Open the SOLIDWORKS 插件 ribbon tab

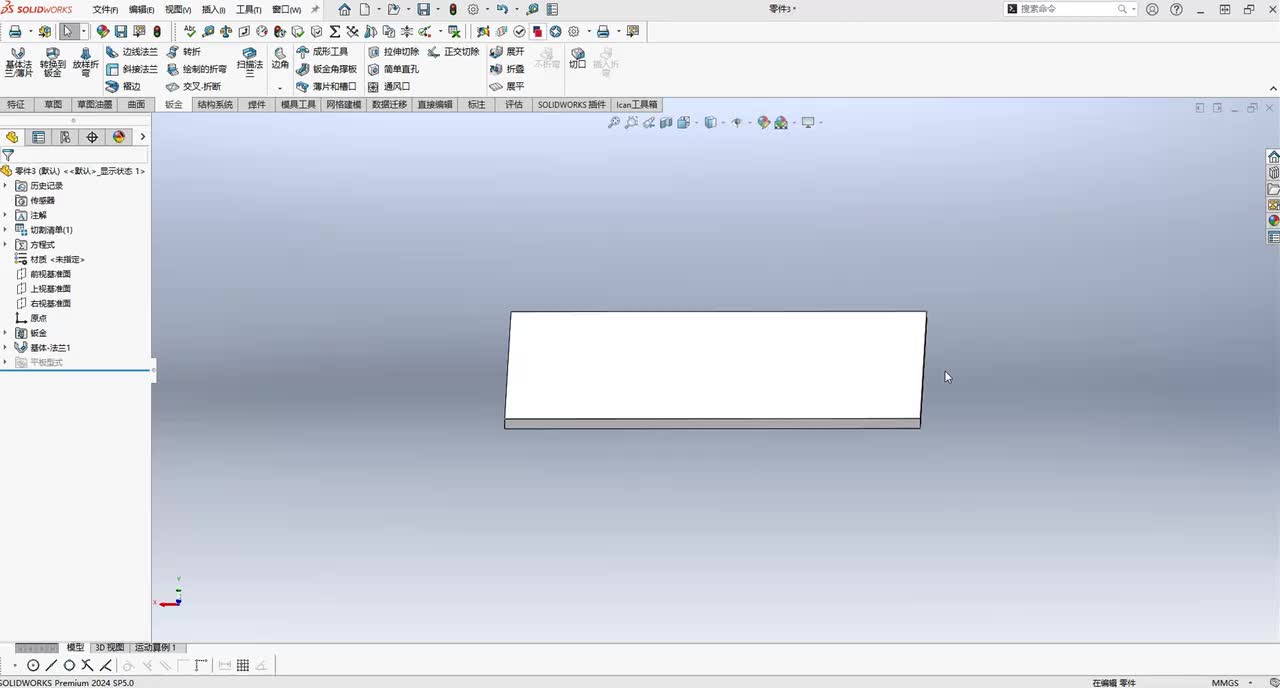tap(571, 104)
